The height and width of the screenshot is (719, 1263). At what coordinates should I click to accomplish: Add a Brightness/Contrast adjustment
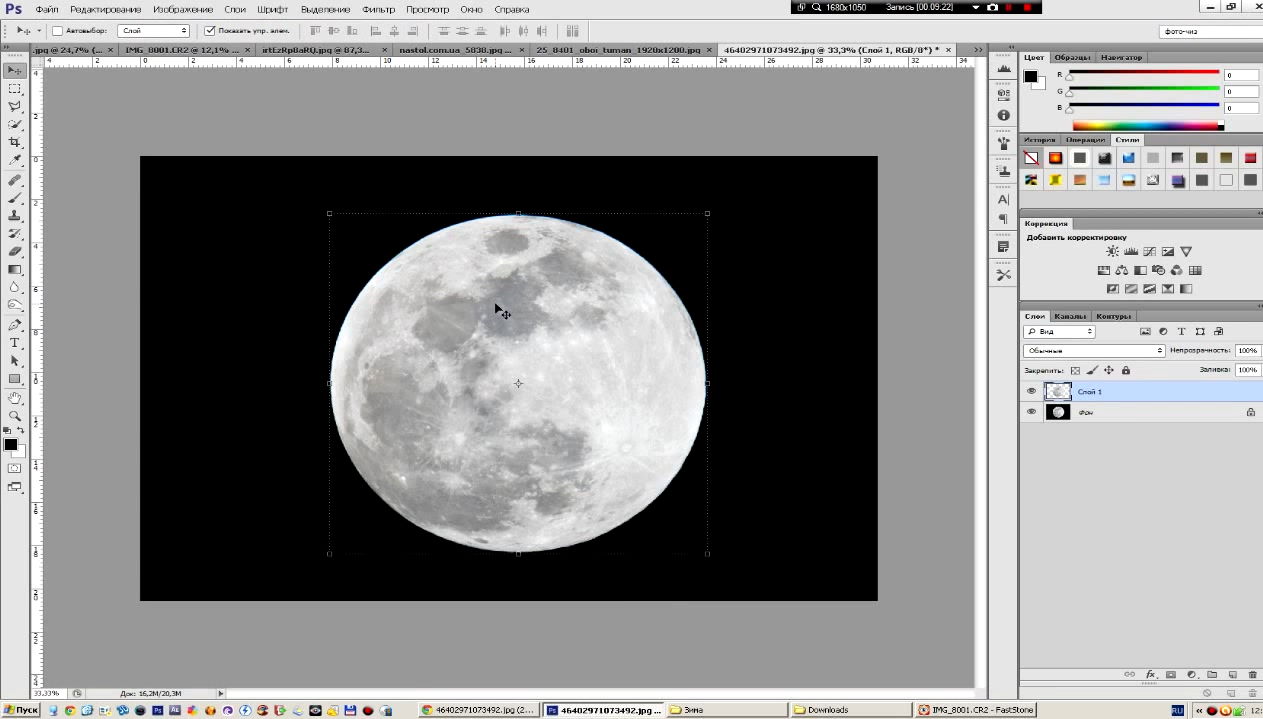coord(1112,252)
